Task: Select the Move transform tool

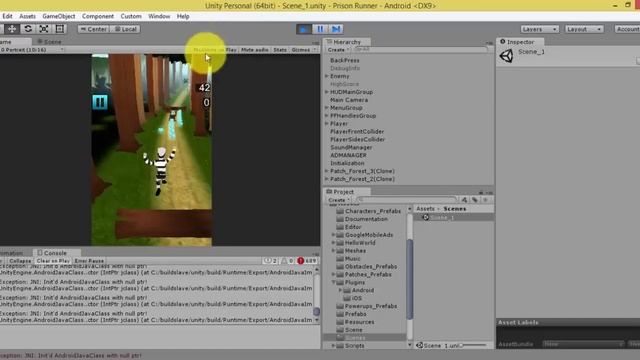Action: [x=12, y=29]
